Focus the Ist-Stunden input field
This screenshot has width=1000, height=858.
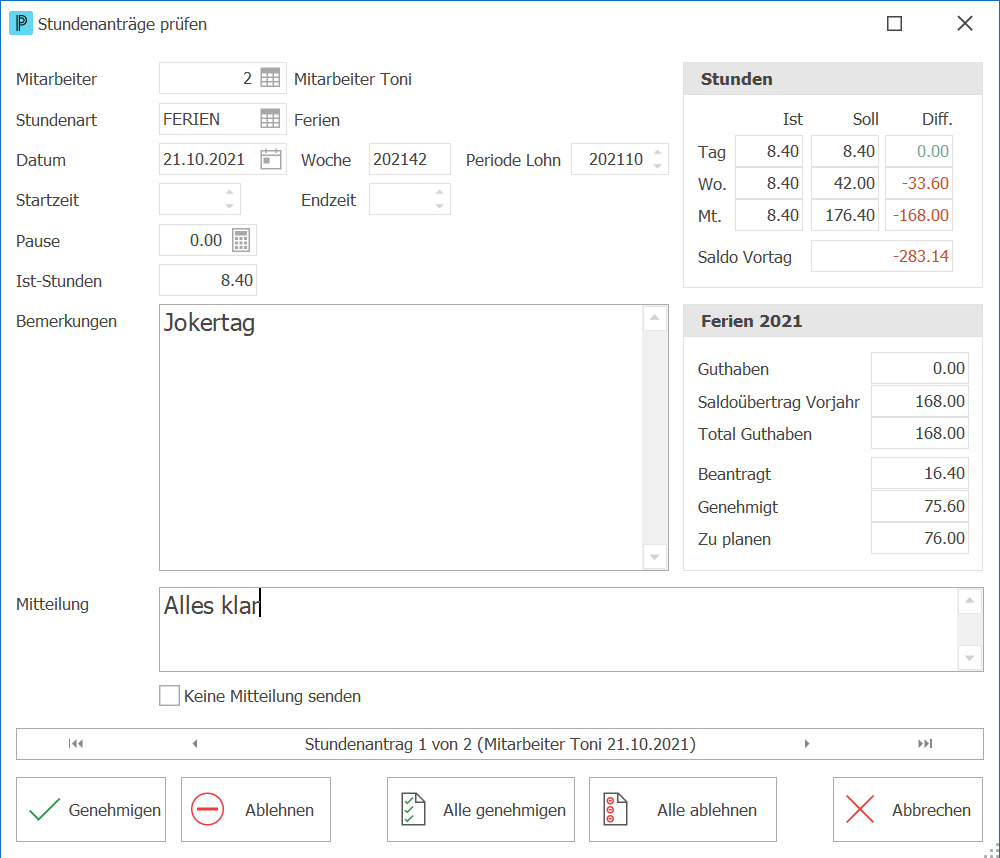pyautogui.click(x=208, y=280)
